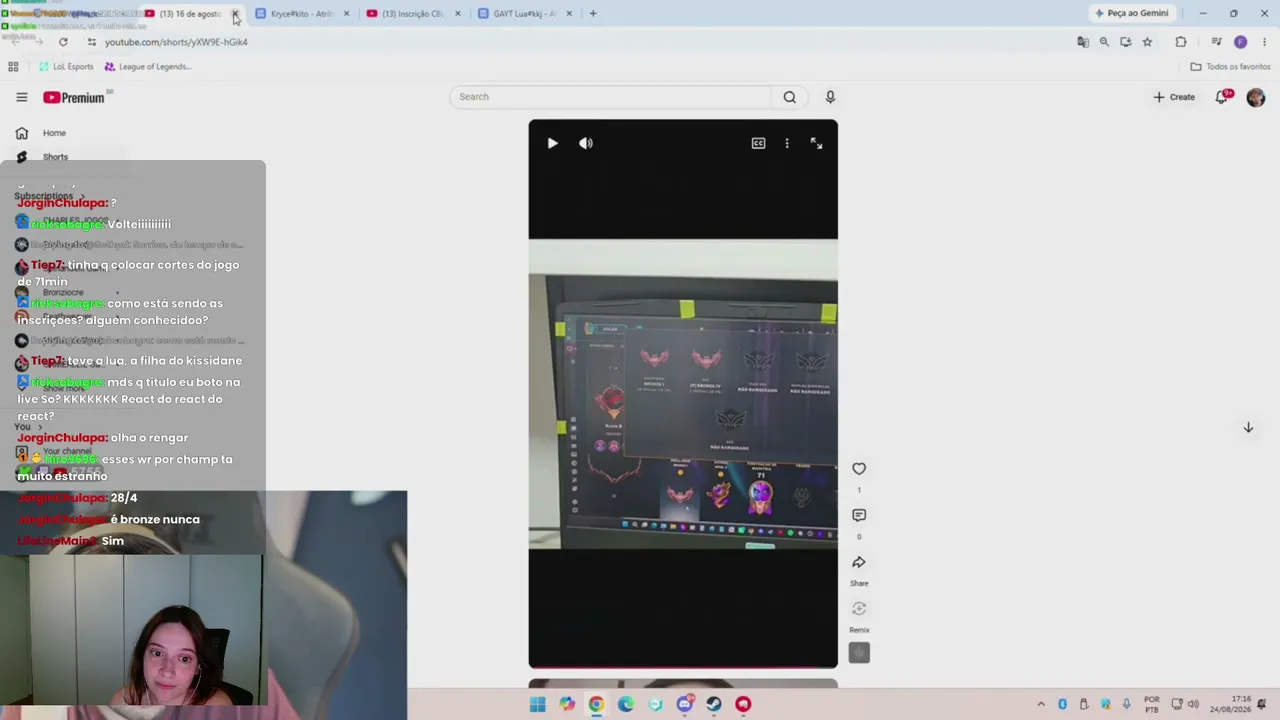Open the media controls button
Viewport: 1280px width, 720px height.
(x=1216, y=42)
